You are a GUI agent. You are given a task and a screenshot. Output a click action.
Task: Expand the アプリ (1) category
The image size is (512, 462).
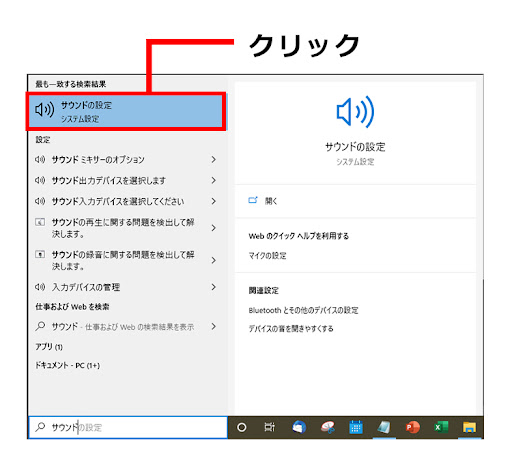(49, 347)
